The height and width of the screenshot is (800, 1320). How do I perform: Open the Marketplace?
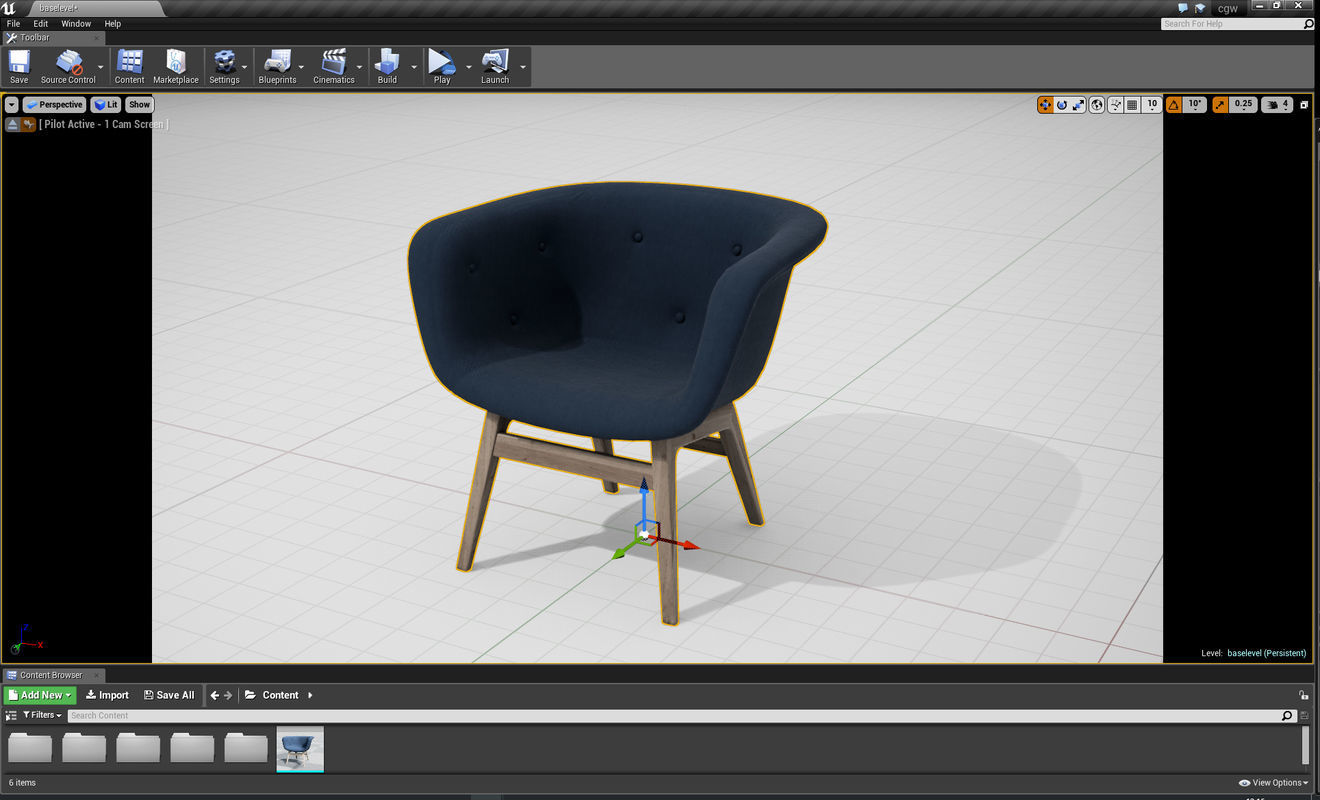coord(176,66)
